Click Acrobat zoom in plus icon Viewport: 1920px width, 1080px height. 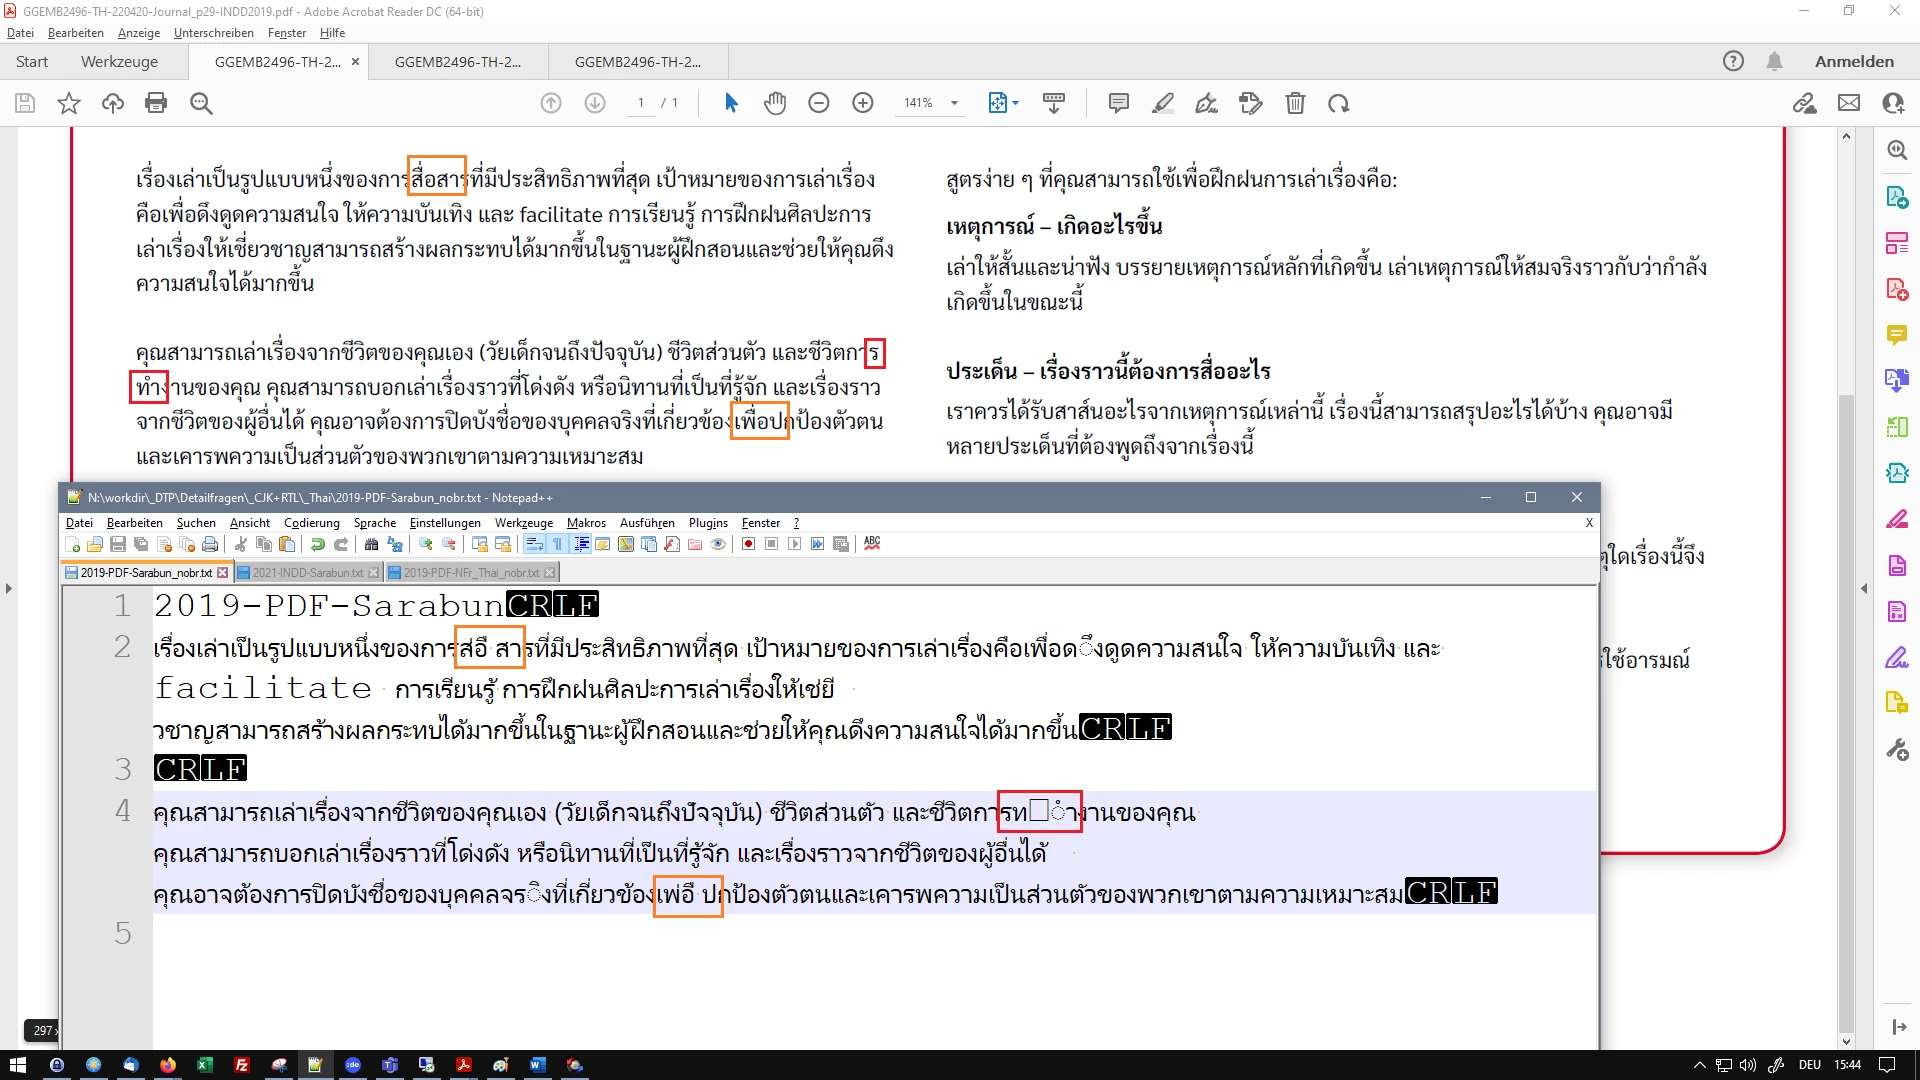[862, 103]
